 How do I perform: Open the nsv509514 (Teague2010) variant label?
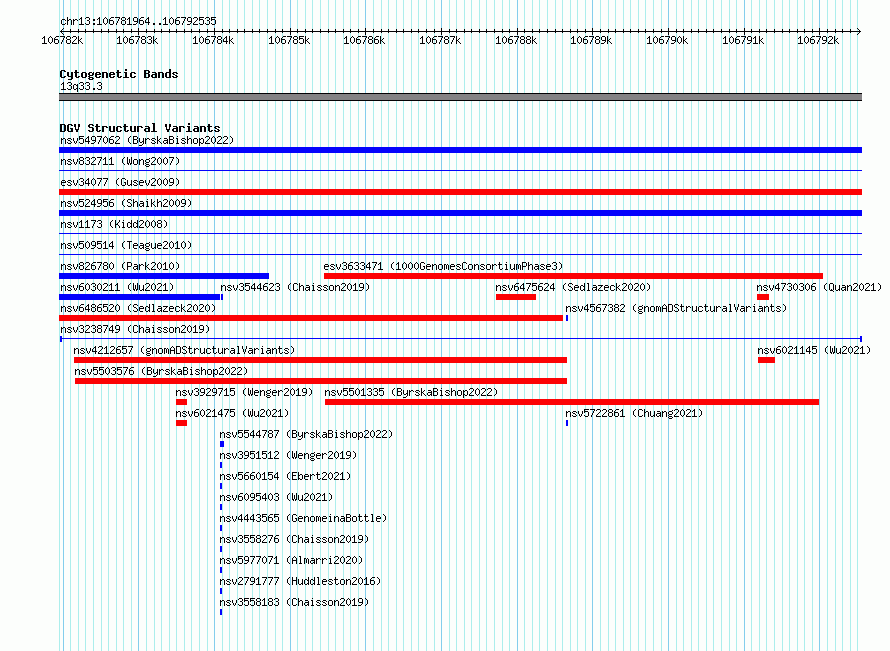coord(126,245)
